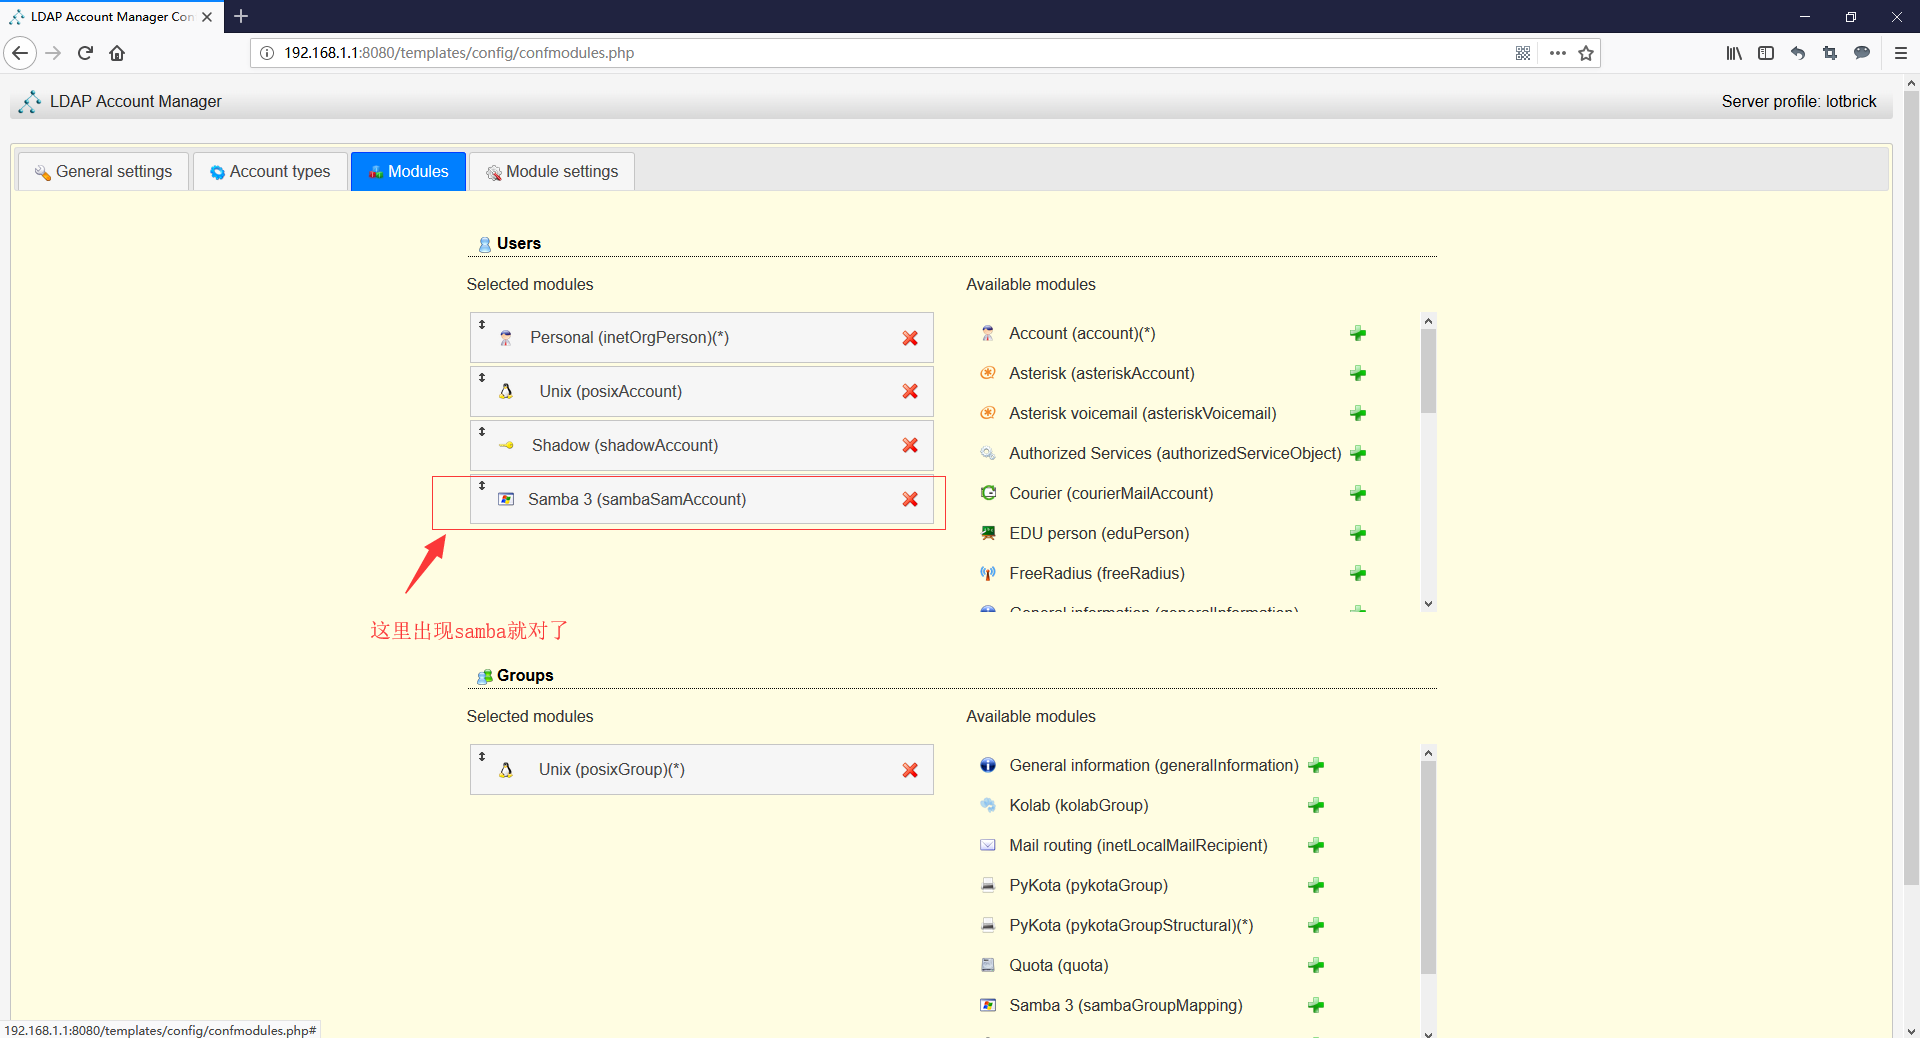Image resolution: width=1920 pixels, height=1038 pixels.
Task: Open a new browser tab
Action: click(x=241, y=17)
